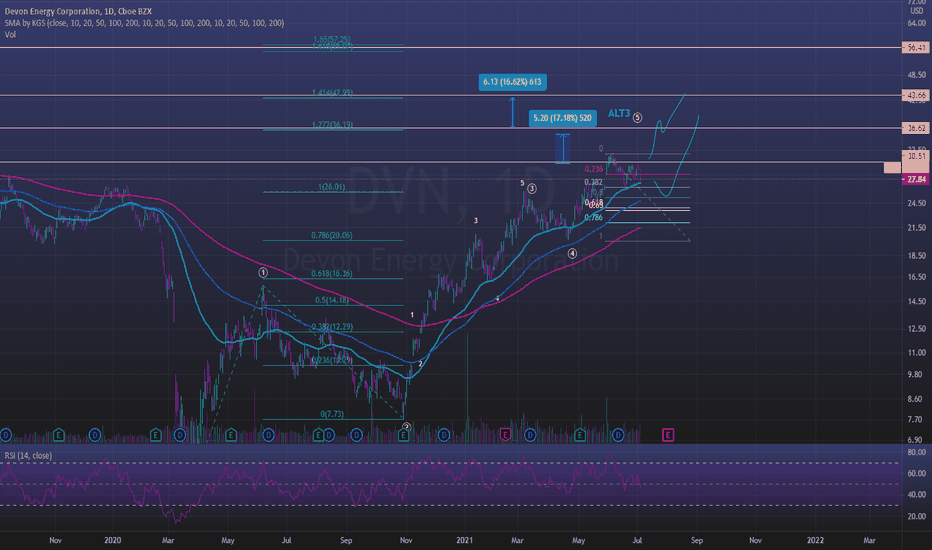Select the 0.5(14.18) Fibonacci level label
932x550 pixels.
pos(332,300)
